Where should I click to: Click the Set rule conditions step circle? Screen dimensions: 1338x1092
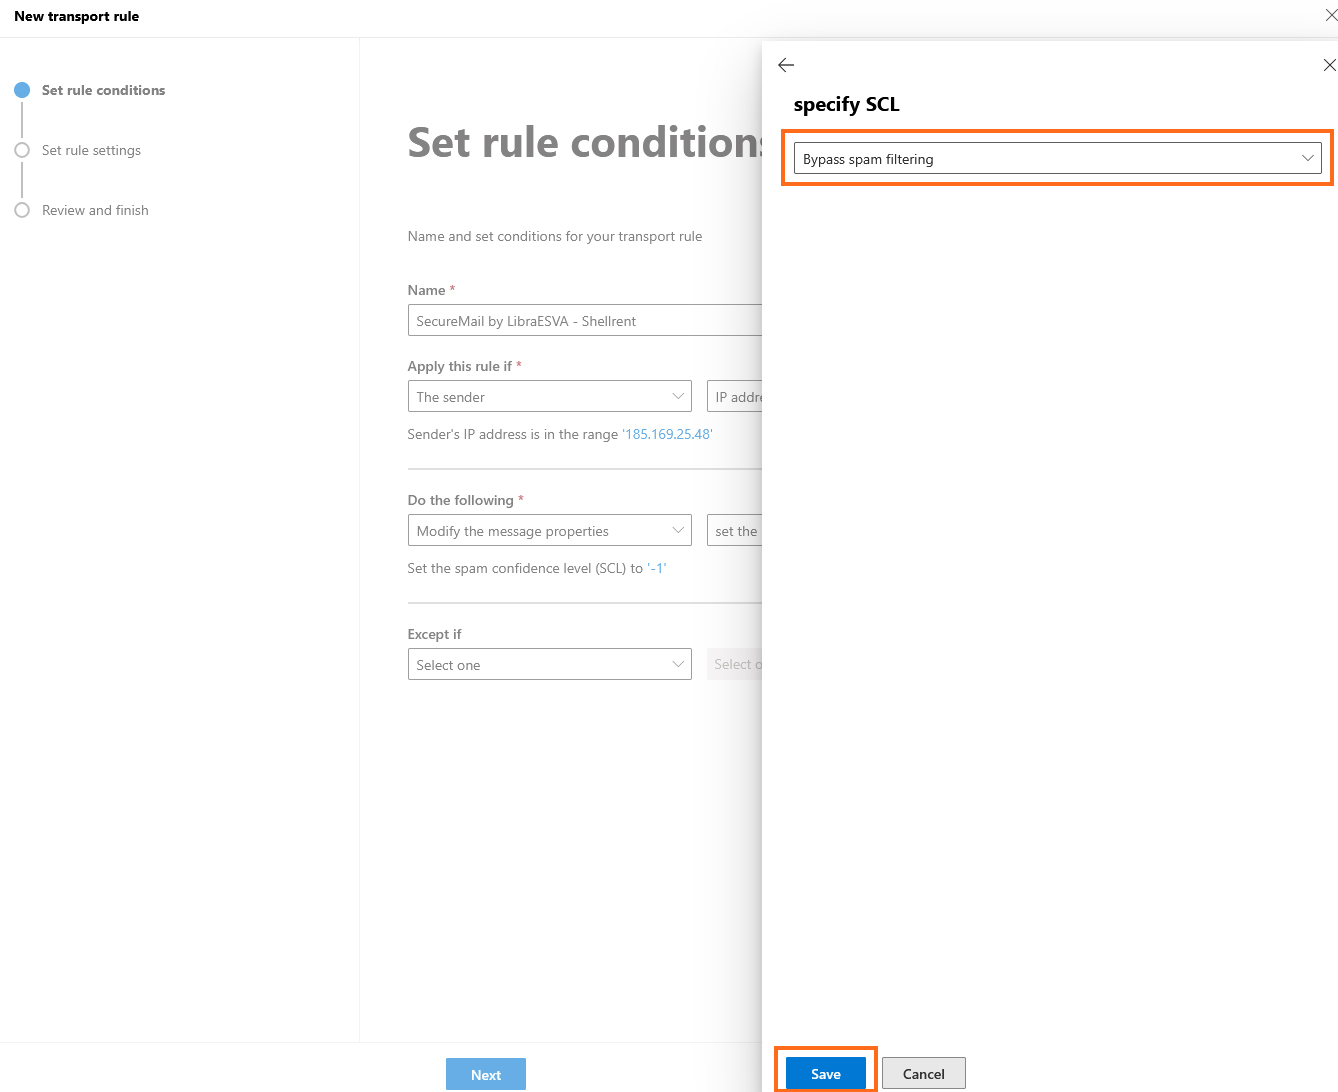tap(22, 90)
